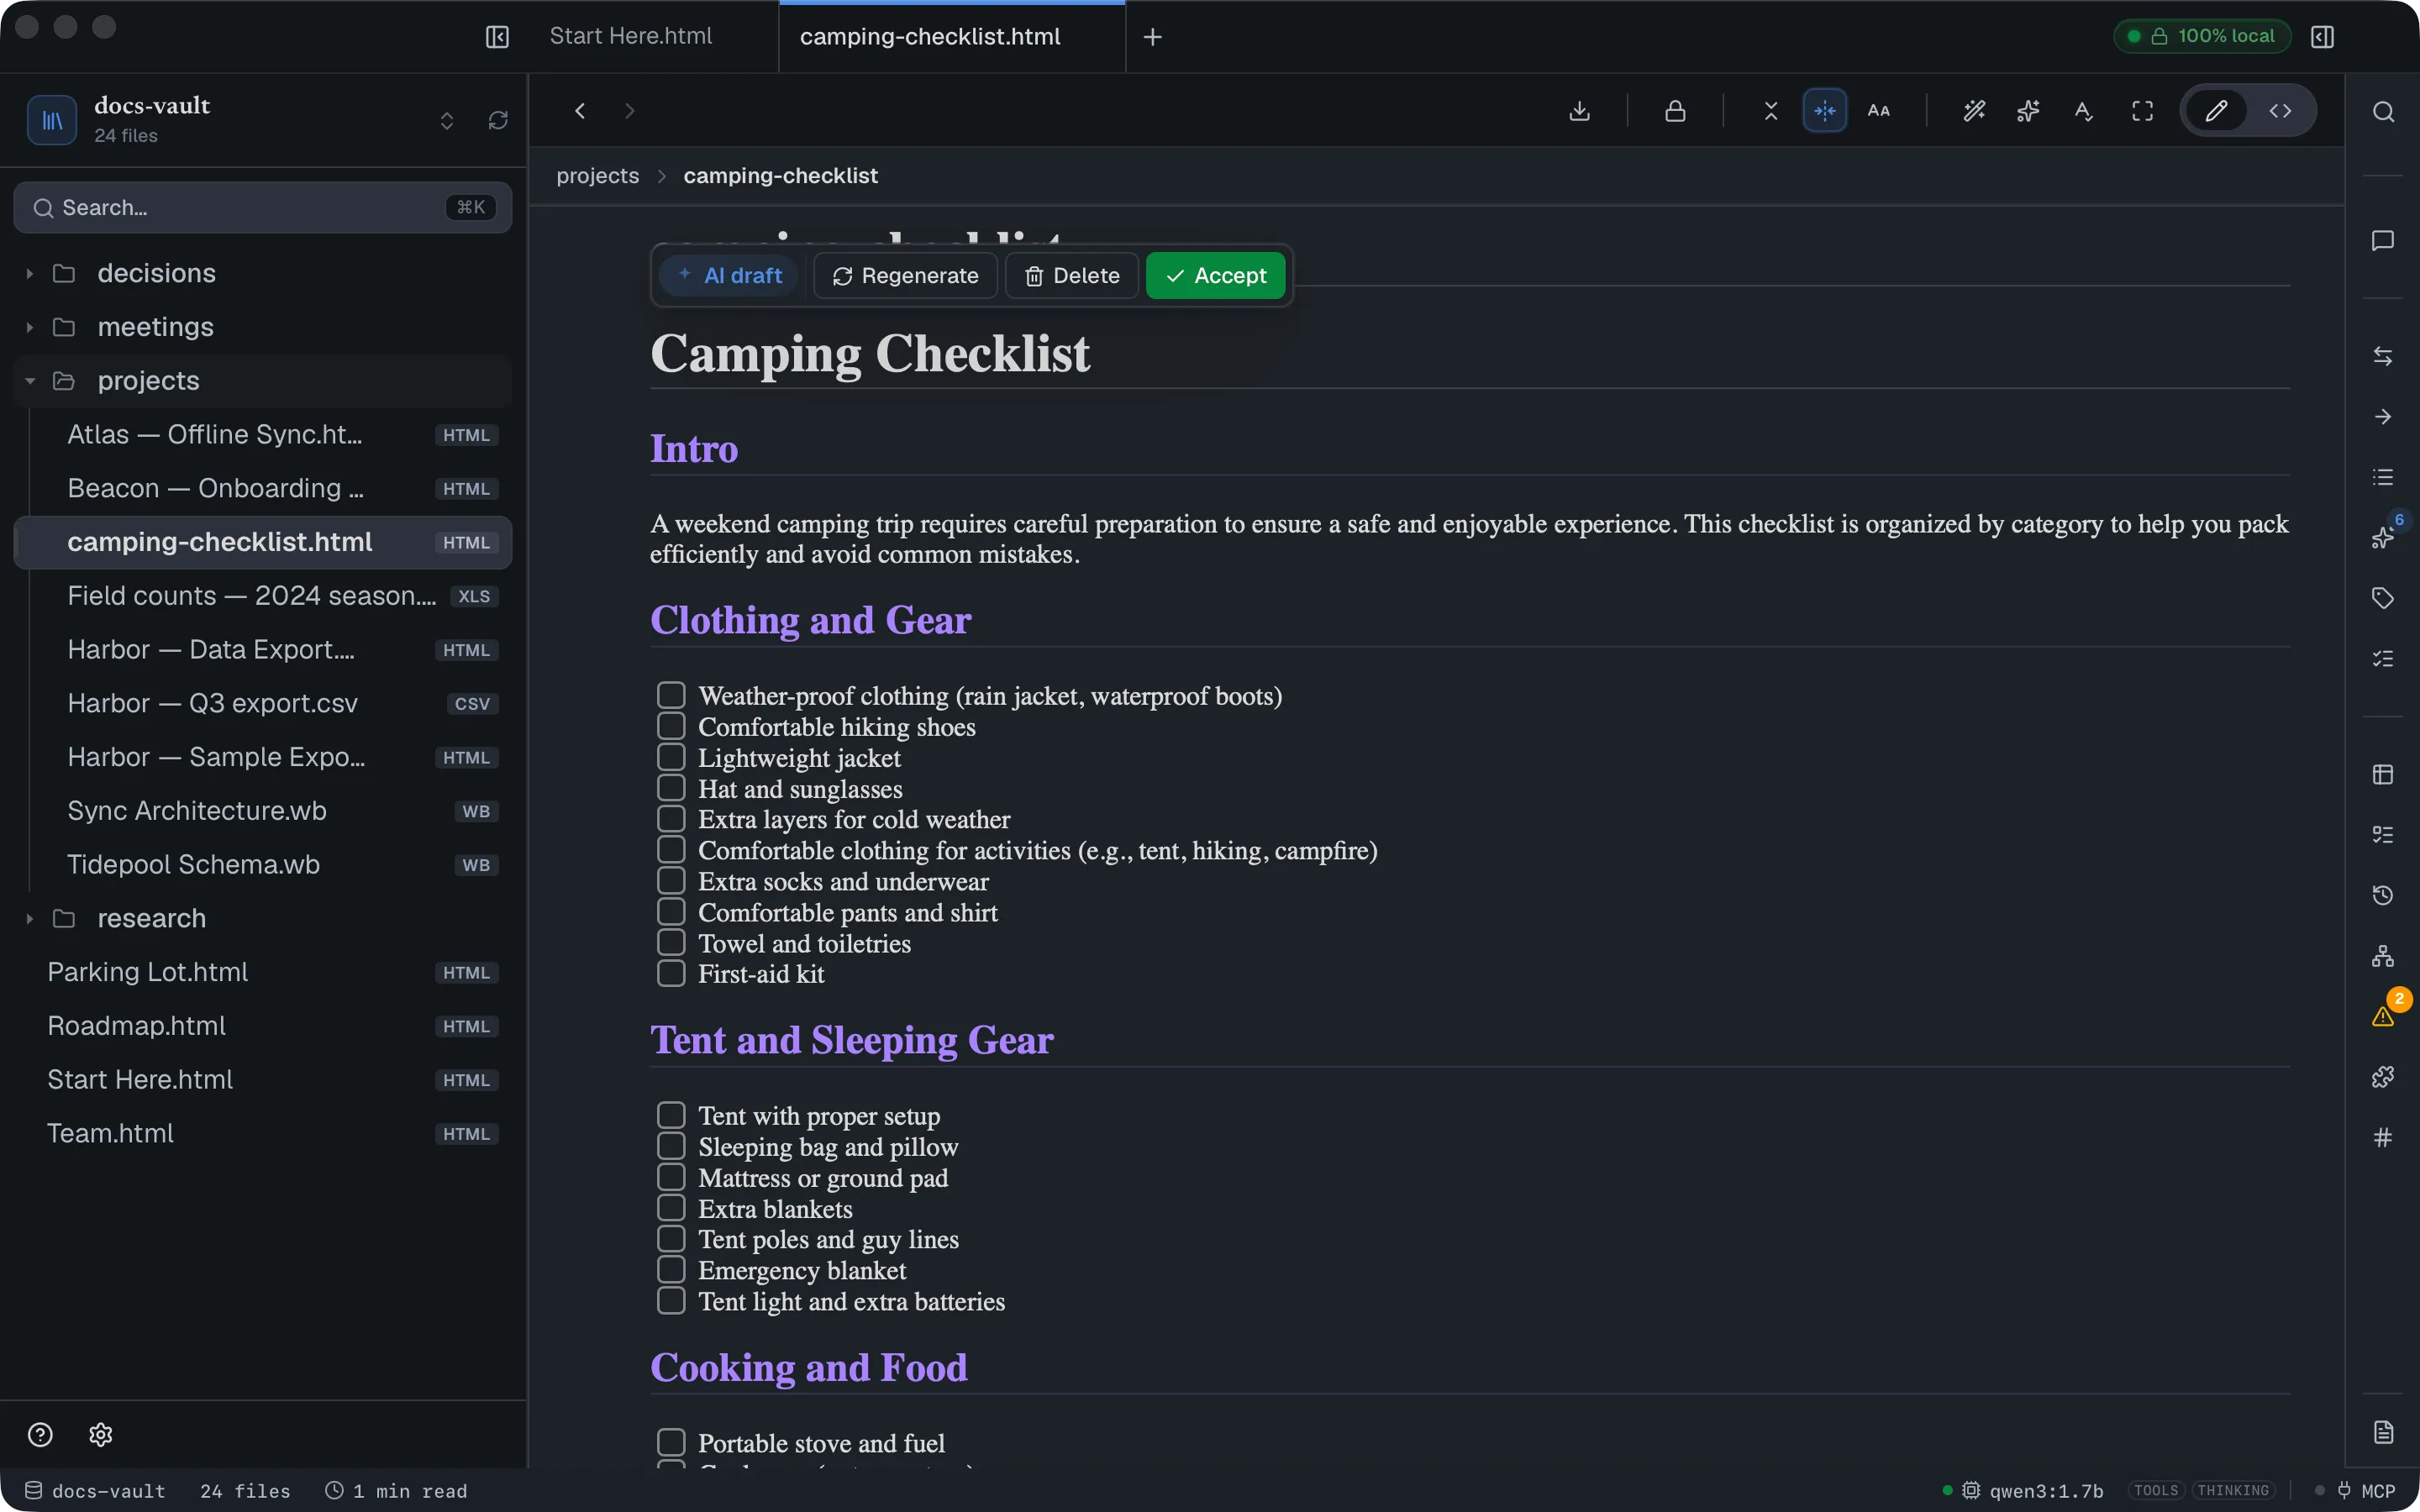Click the fullscreen frame icon
The width and height of the screenshot is (2420, 1512).
tap(2142, 111)
